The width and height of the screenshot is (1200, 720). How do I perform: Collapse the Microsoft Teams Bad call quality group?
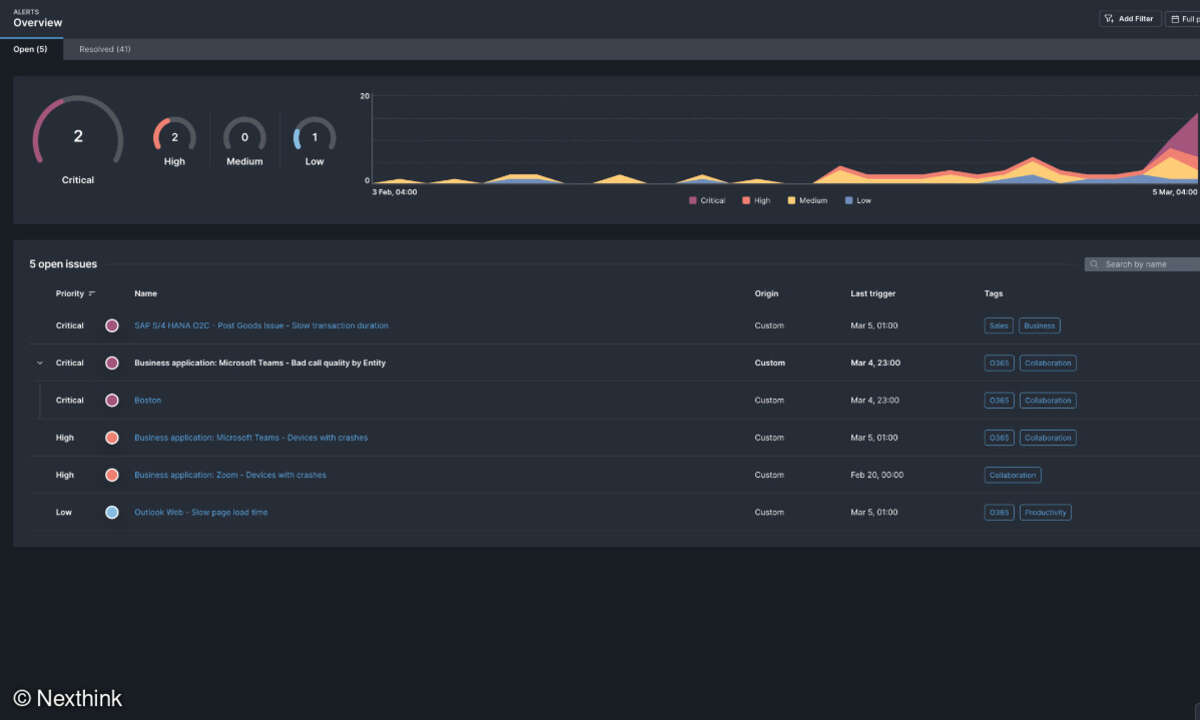tap(40, 363)
